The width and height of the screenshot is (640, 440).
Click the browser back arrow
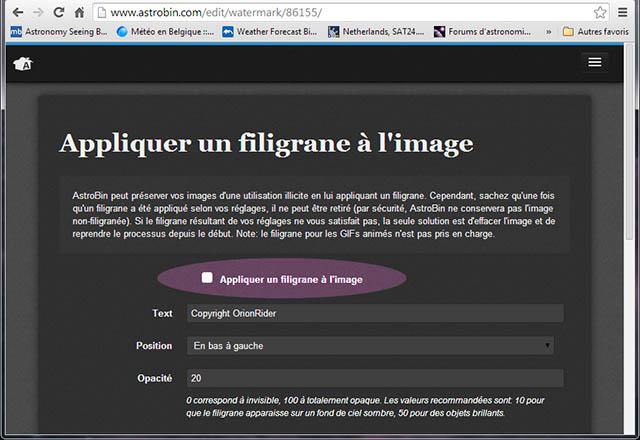18,13
